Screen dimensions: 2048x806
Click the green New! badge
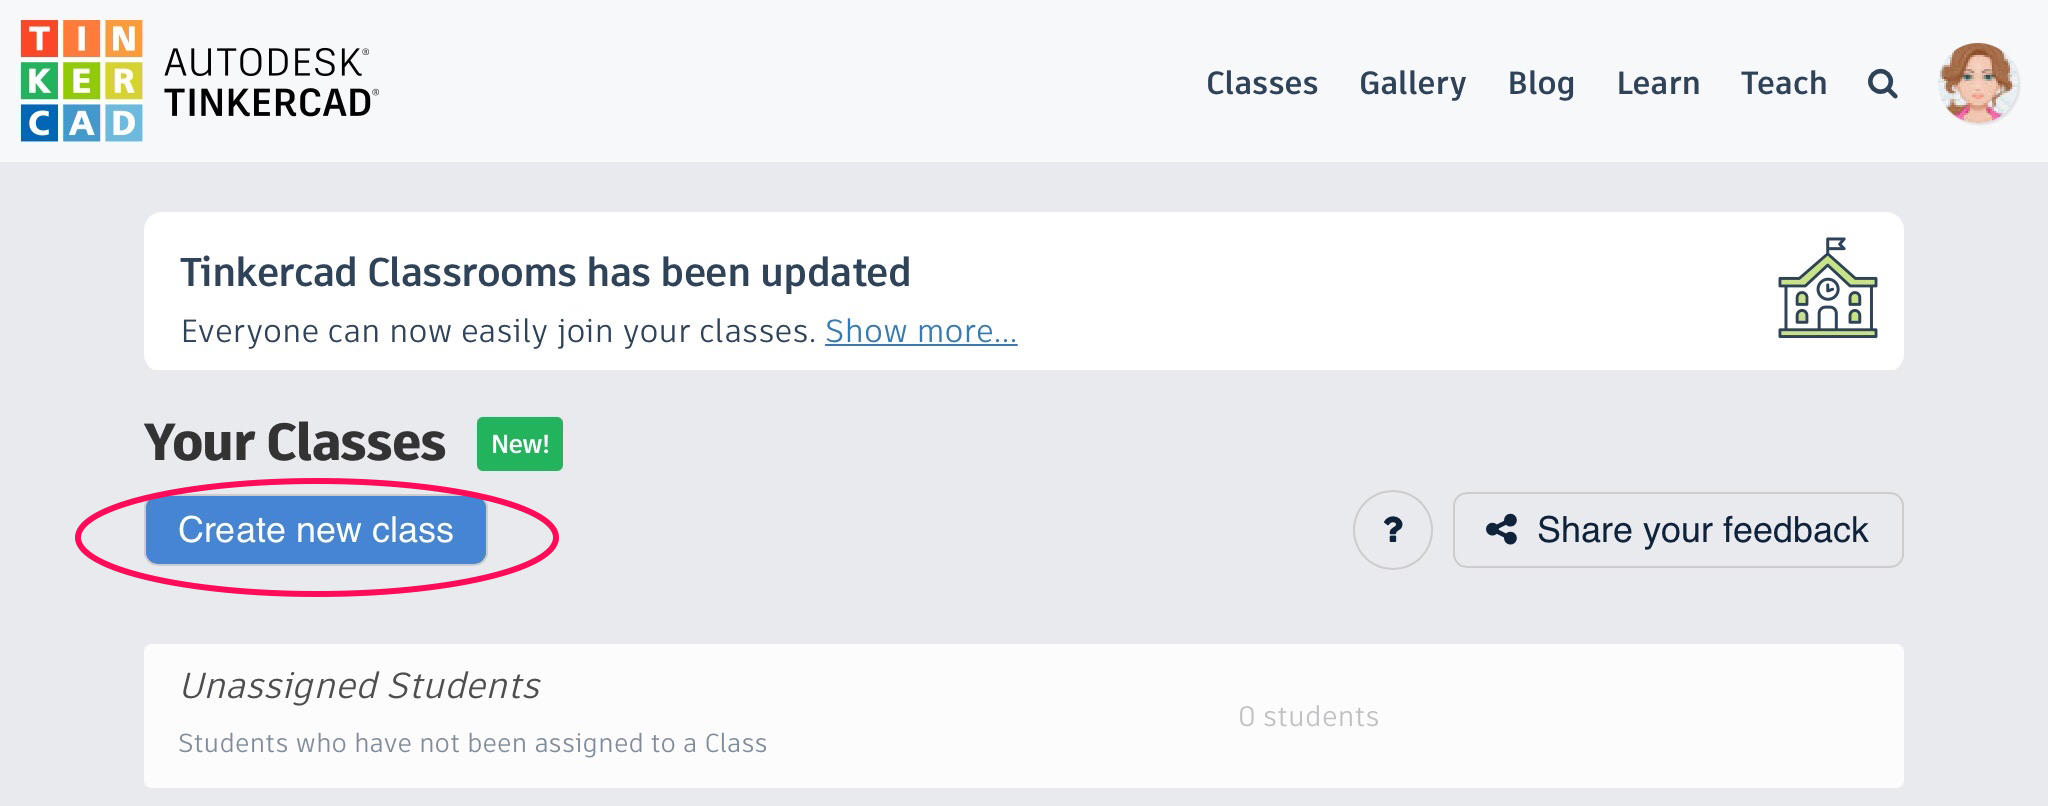click(x=520, y=444)
